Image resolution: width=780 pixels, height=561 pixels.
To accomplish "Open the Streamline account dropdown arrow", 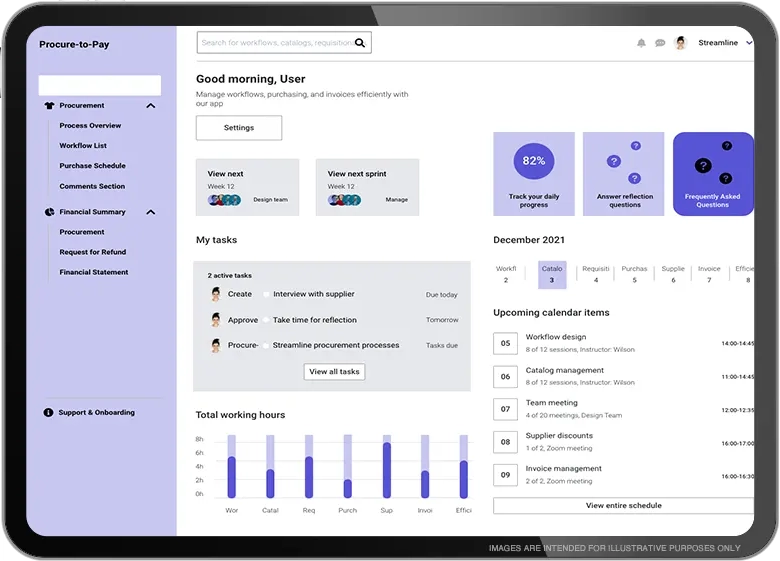I will pos(748,43).
